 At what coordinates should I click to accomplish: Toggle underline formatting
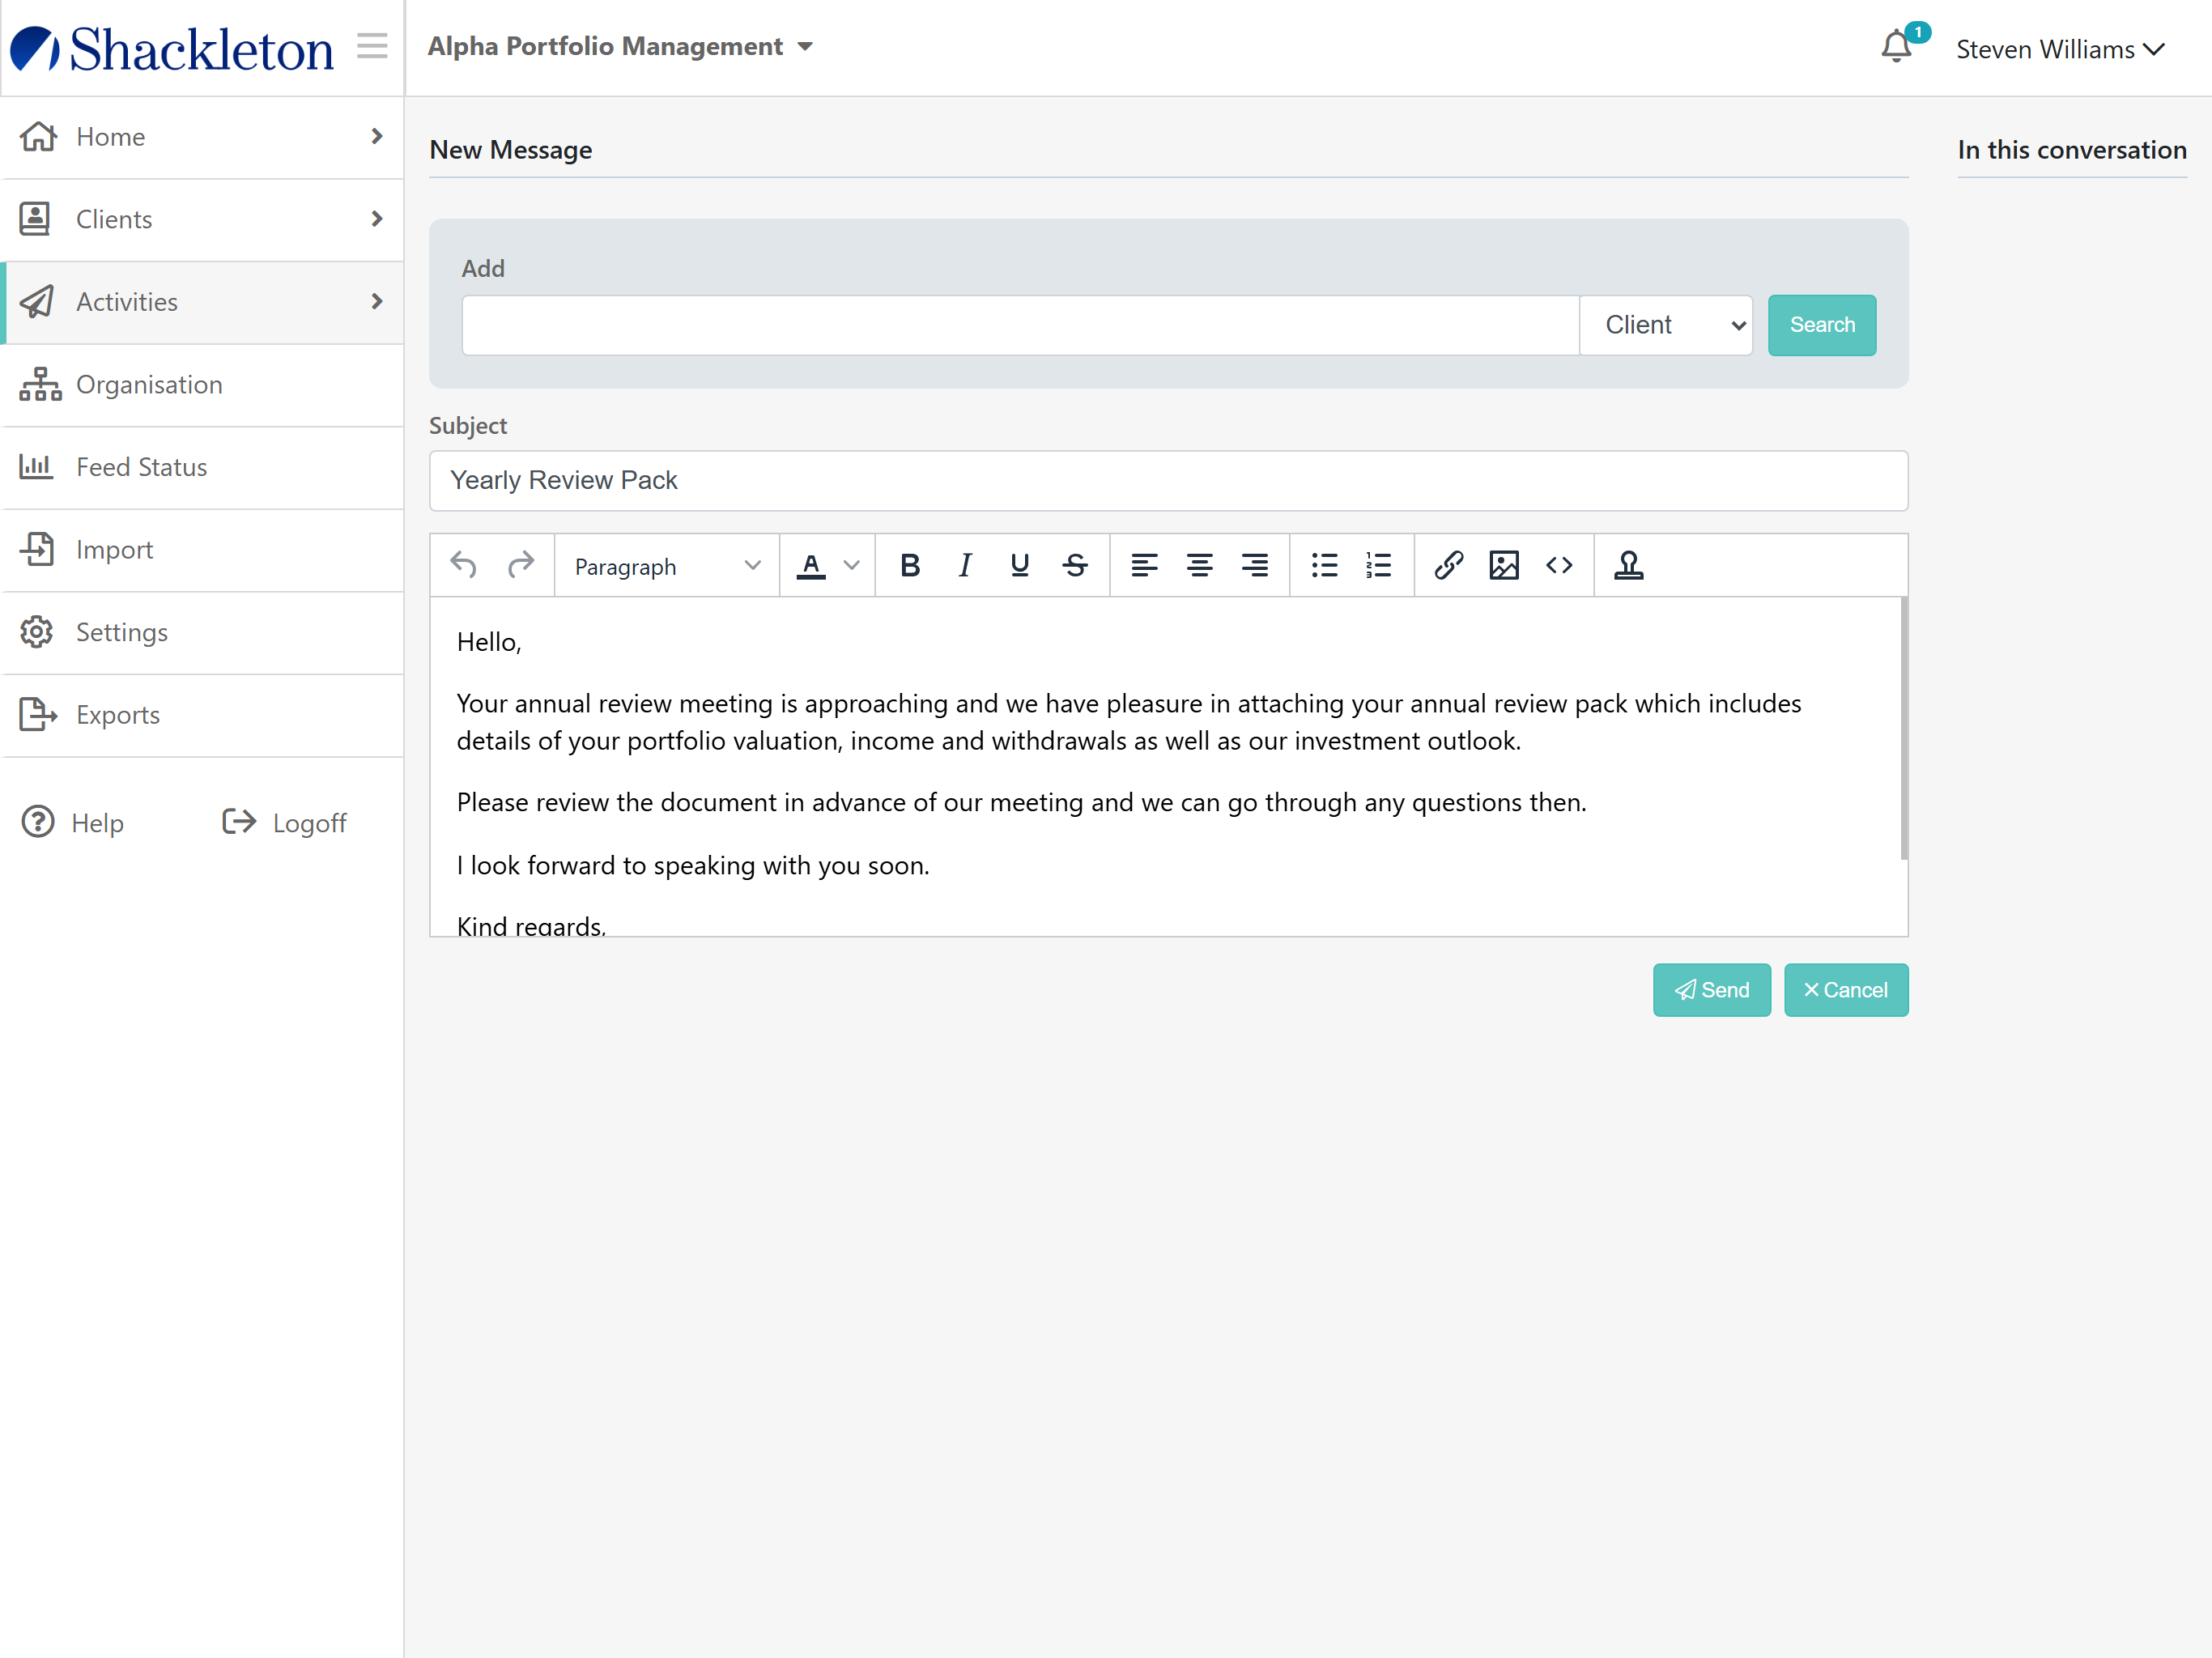tap(1020, 566)
